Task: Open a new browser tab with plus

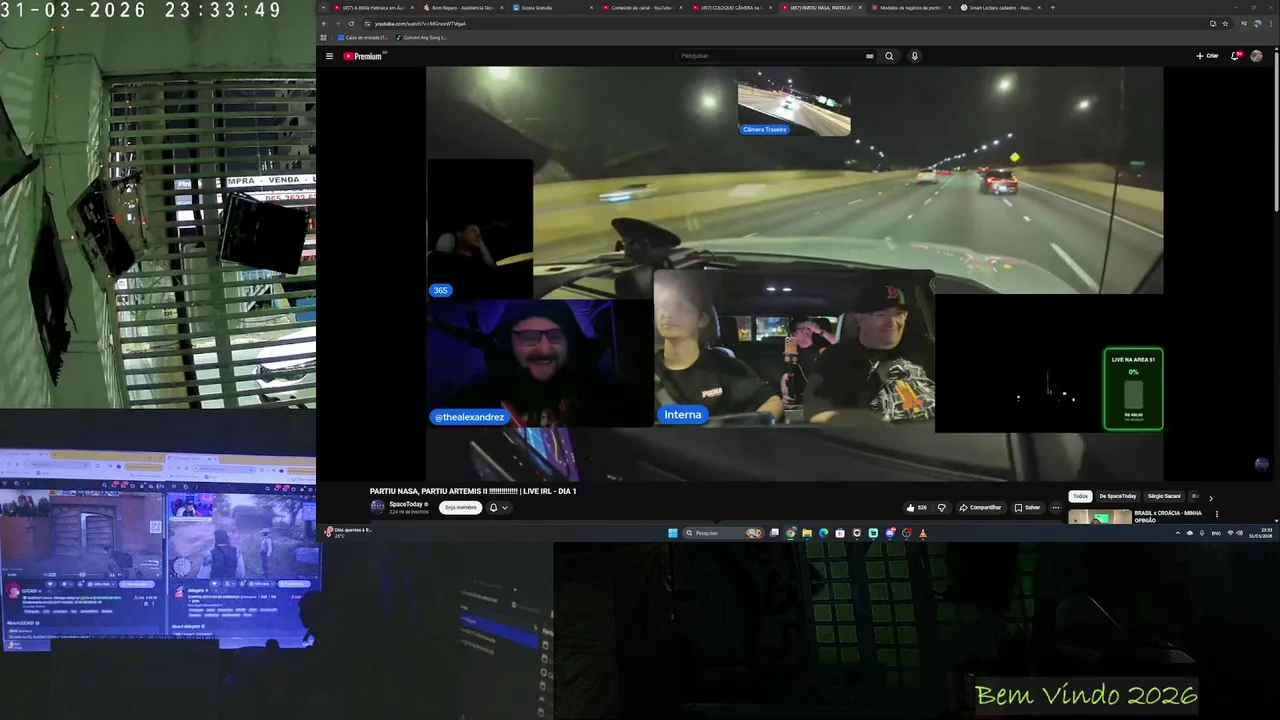Action: pyautogui.click(x=1054, y=7)
